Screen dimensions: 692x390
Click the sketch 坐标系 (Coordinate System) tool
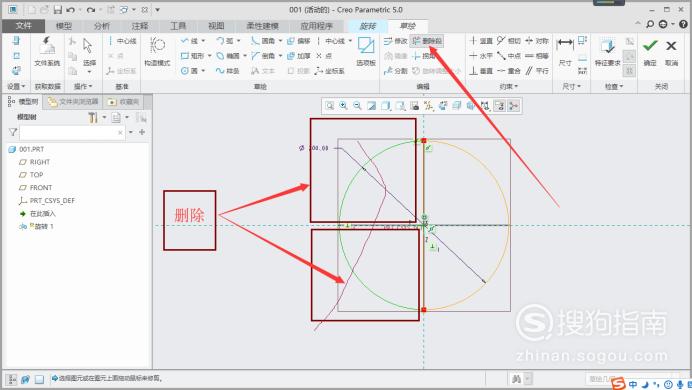(330, 71)
